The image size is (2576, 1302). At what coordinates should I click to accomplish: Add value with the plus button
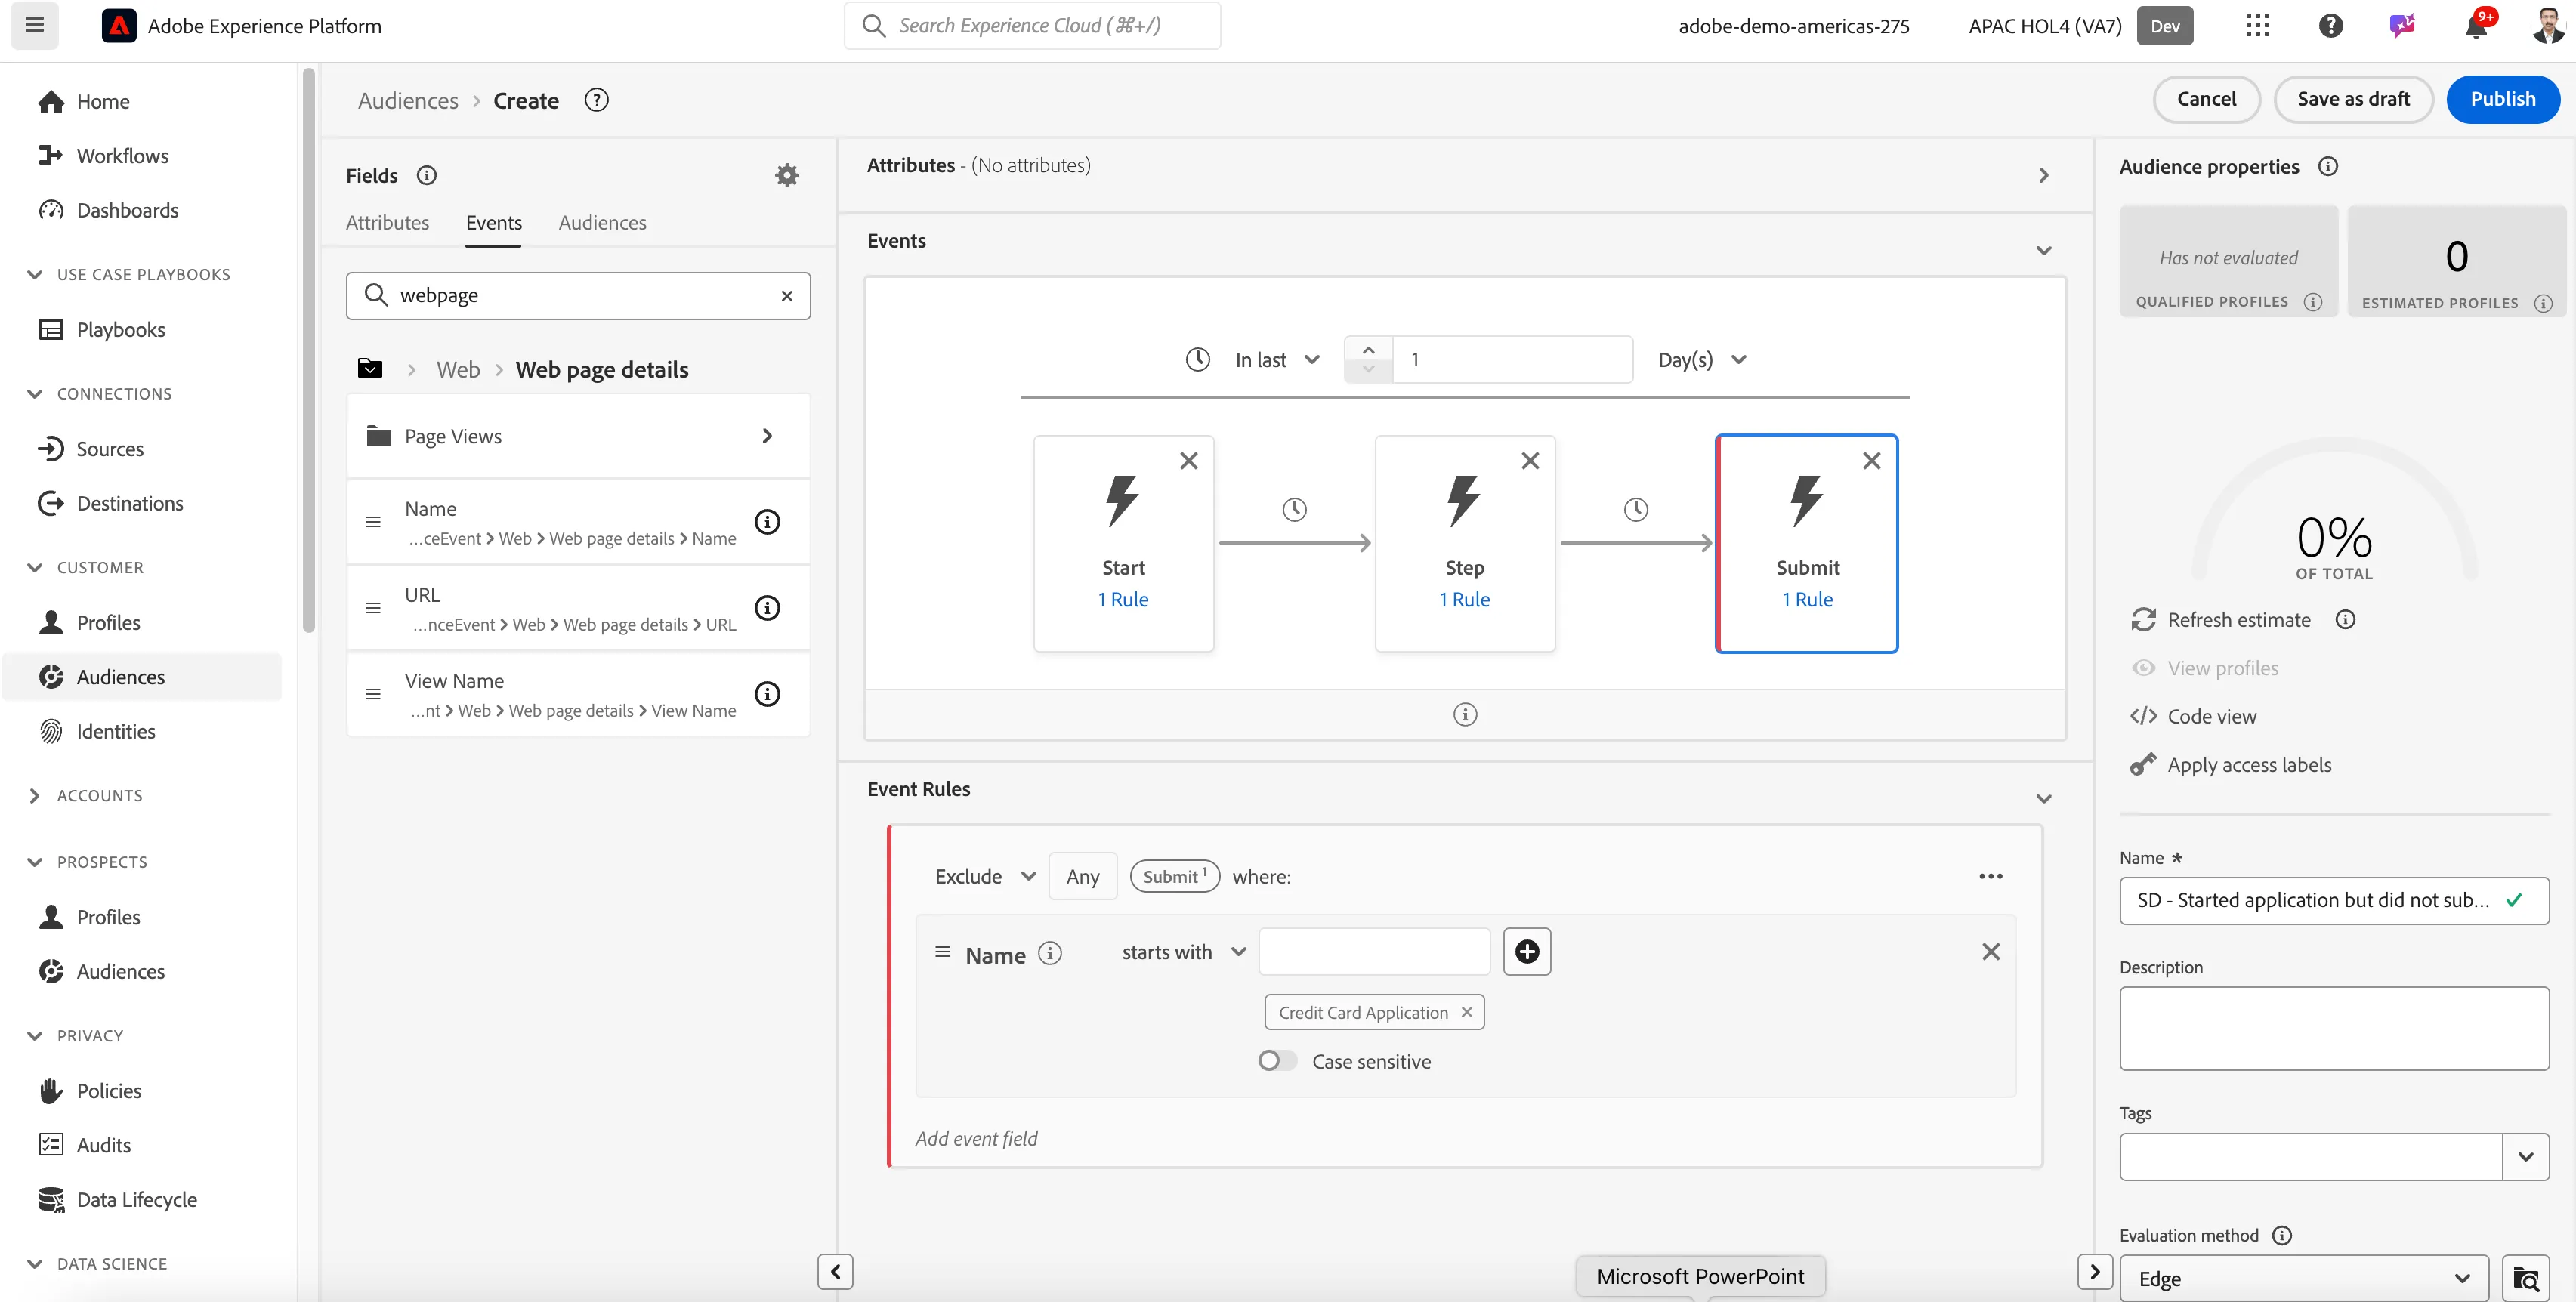(1527, 952)
